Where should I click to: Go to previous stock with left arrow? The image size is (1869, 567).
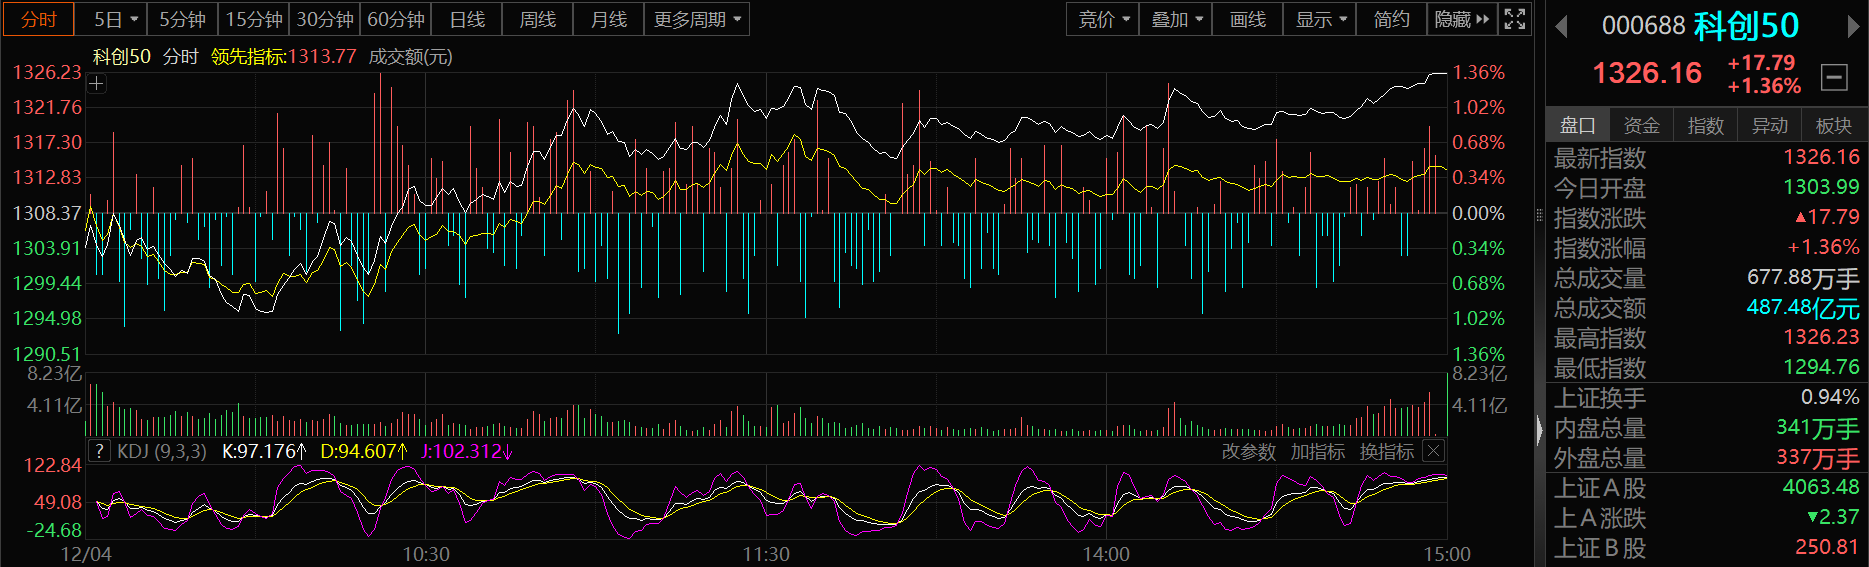[x=1561, y=27]
